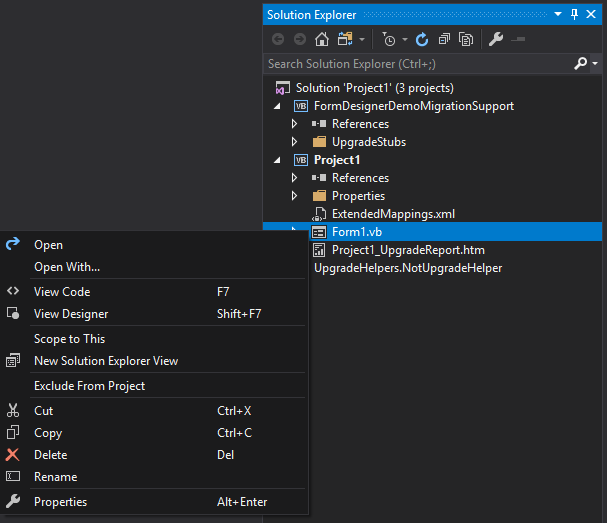Click the Properties wrench toolbar icon
This screenshot has height=523, width=607.
tap(496, 39)
